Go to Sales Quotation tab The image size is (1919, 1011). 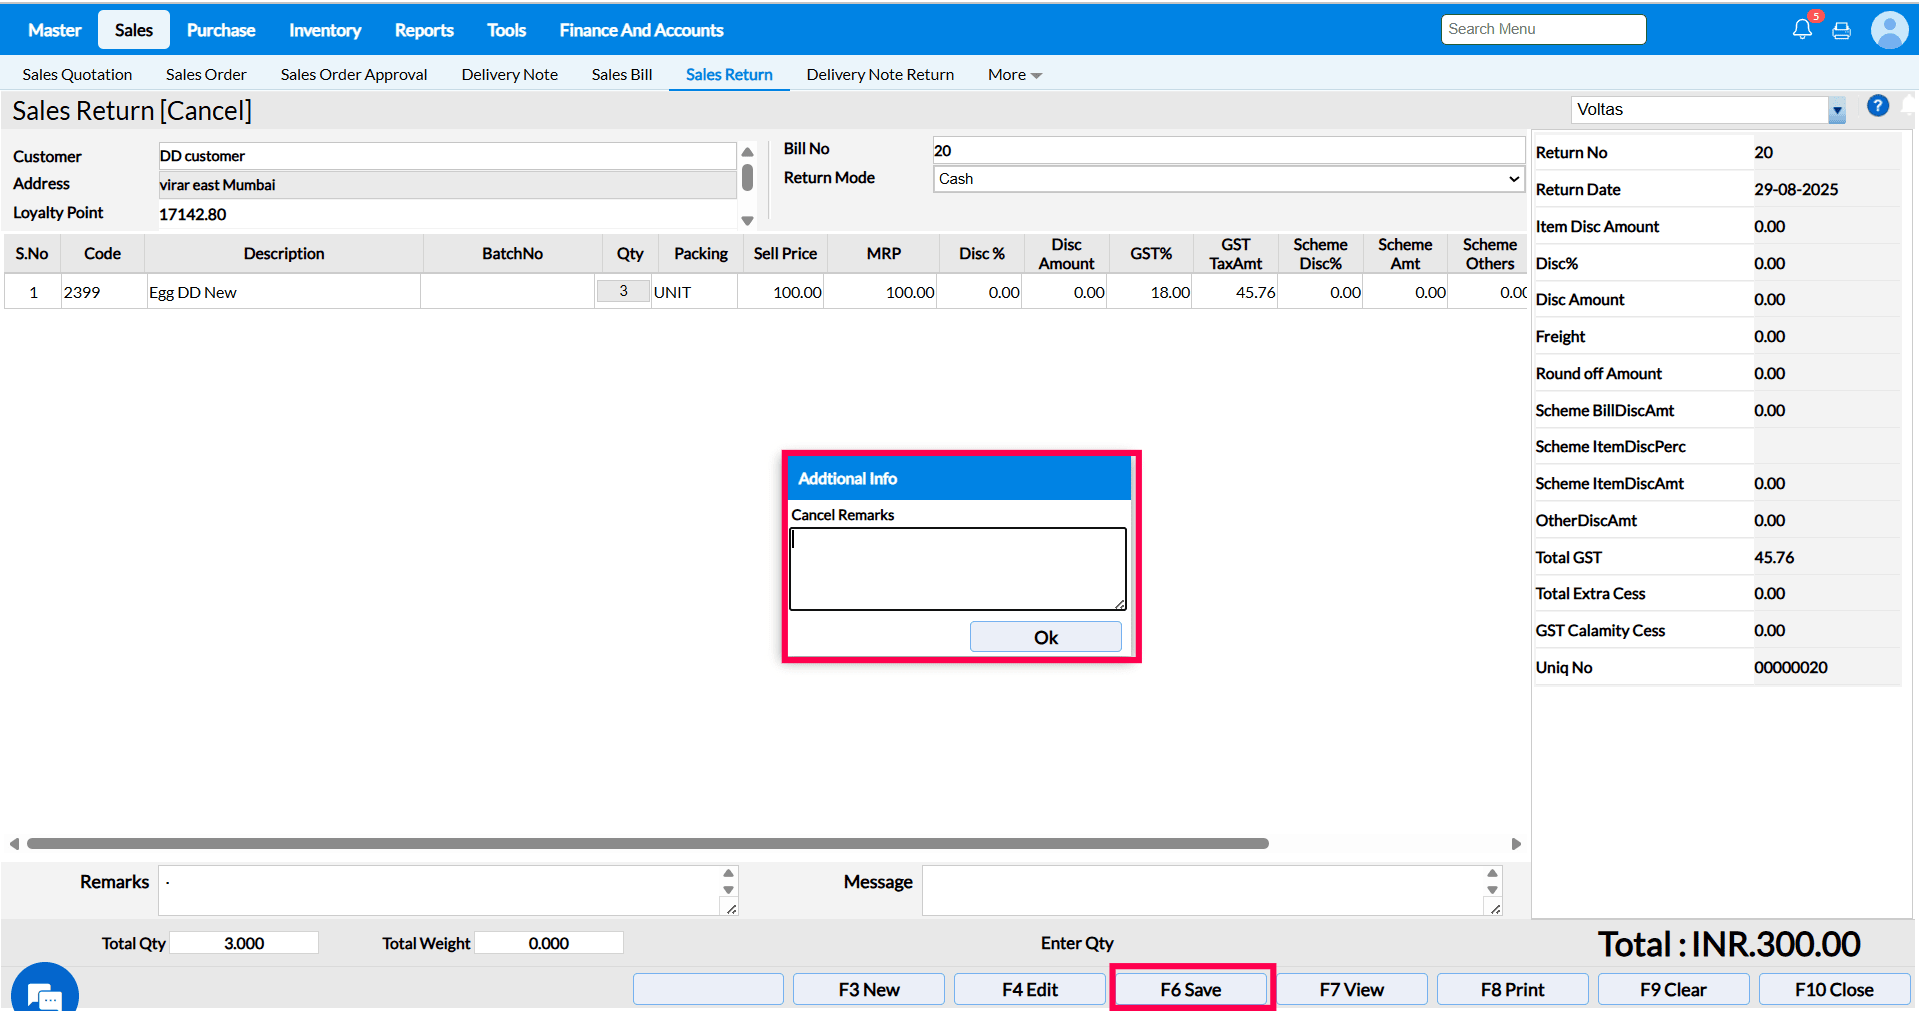pyautogui.click(x=77, y=75)
